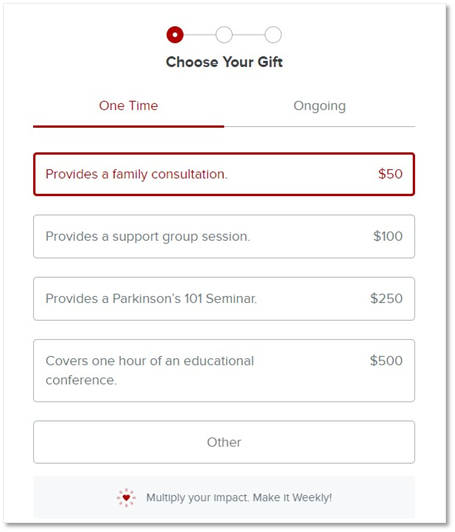
Task: Choose the $500 educational conference option
Action: click(224, 370)
